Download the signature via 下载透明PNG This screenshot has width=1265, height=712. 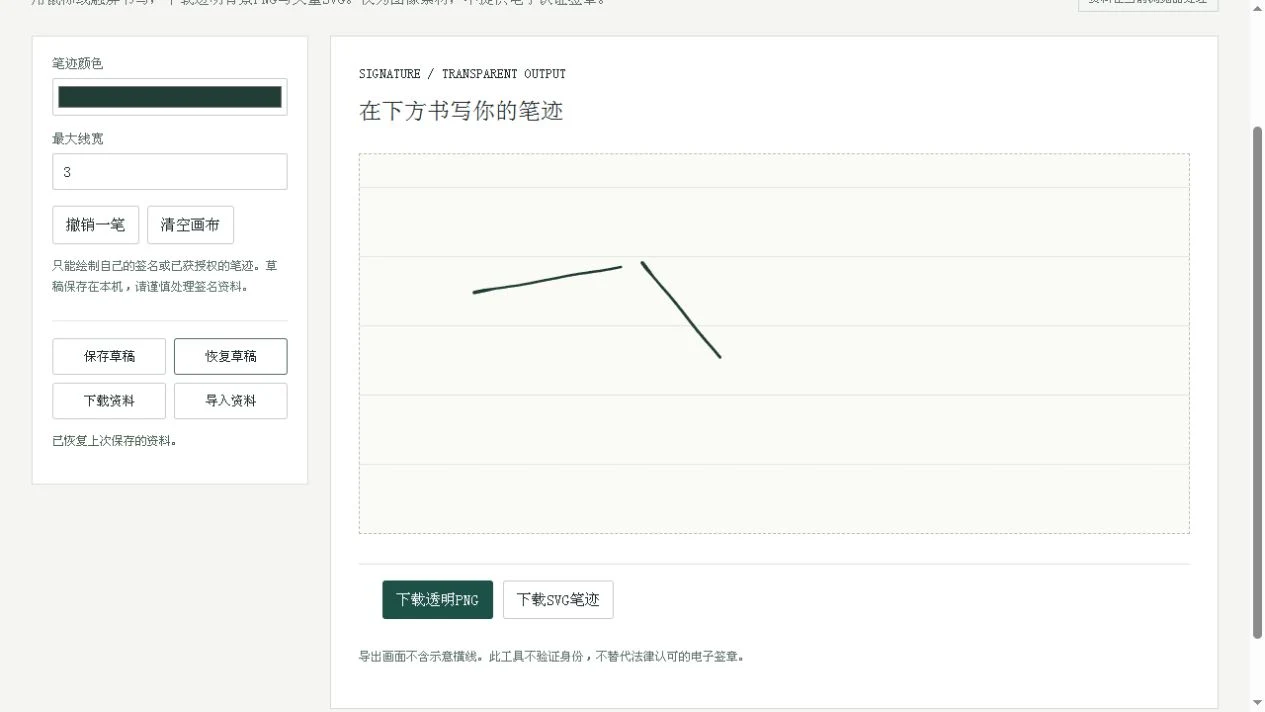(437, 600)
